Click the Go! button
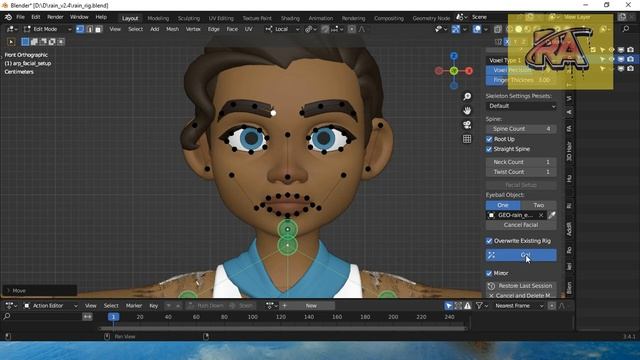Viewport: 640px width, 360px height. pyautogui.click(x=521, y=255)
